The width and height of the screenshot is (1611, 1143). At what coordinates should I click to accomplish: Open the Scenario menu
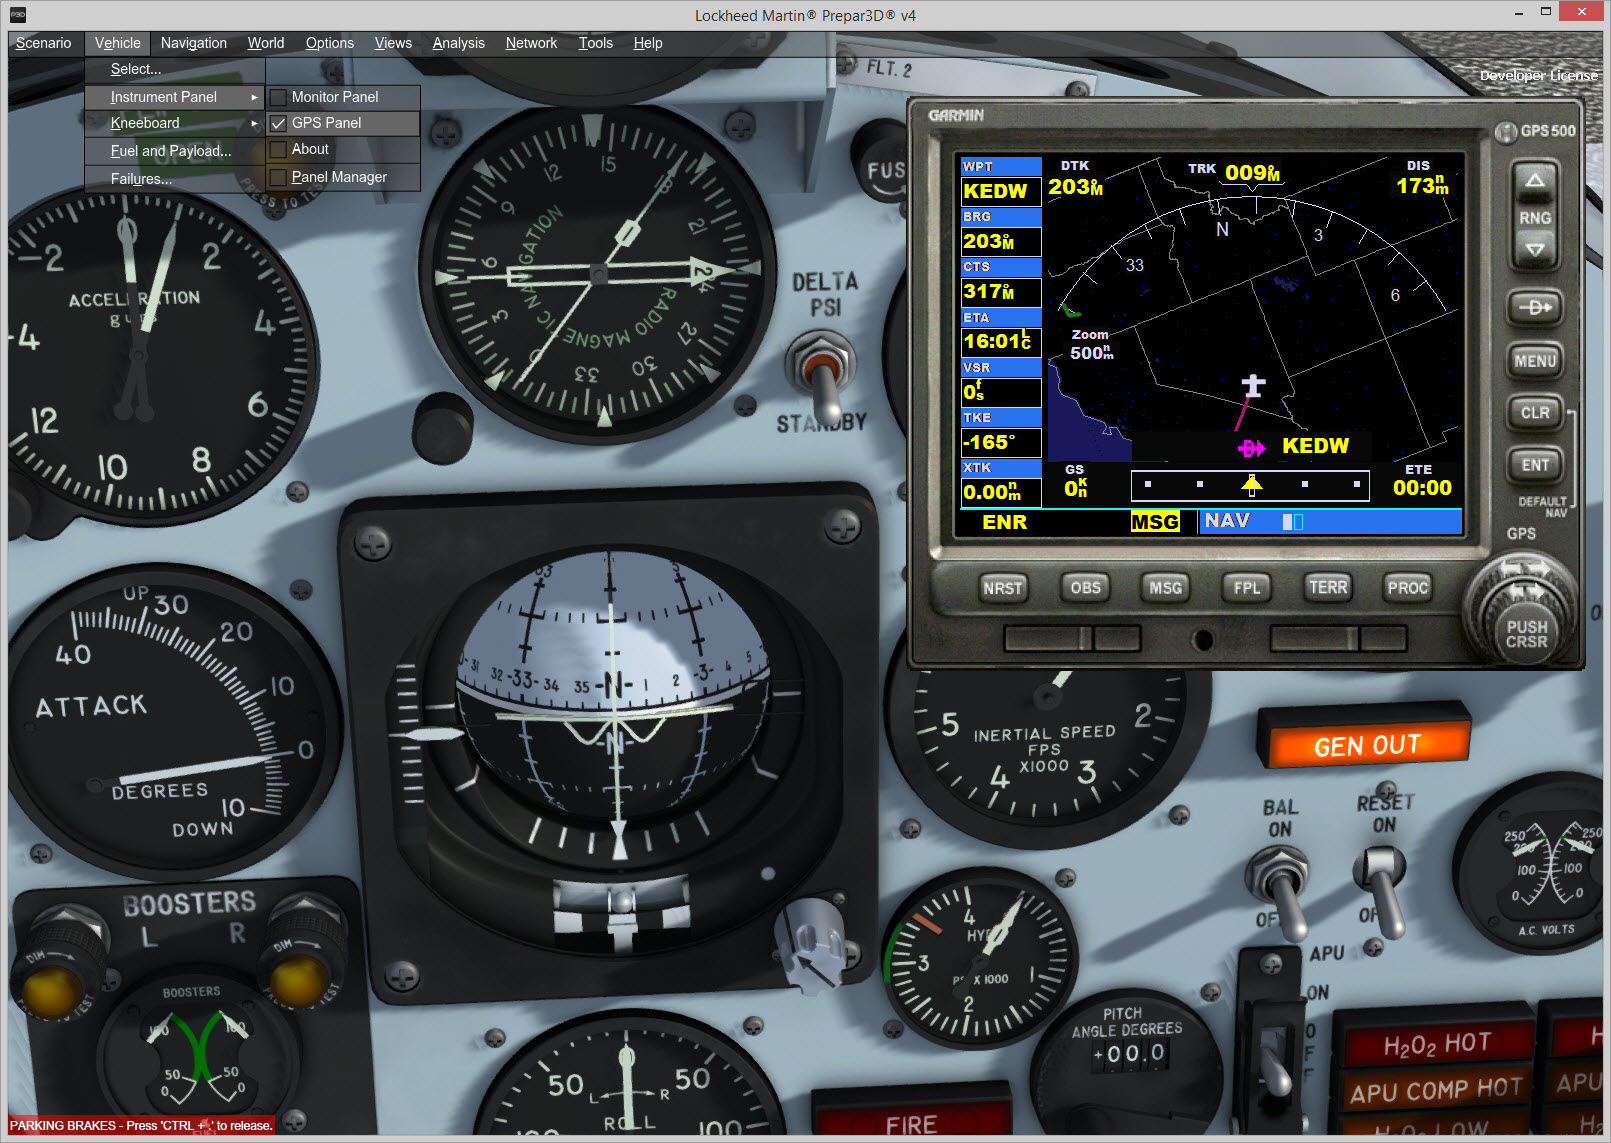(43, 43)
